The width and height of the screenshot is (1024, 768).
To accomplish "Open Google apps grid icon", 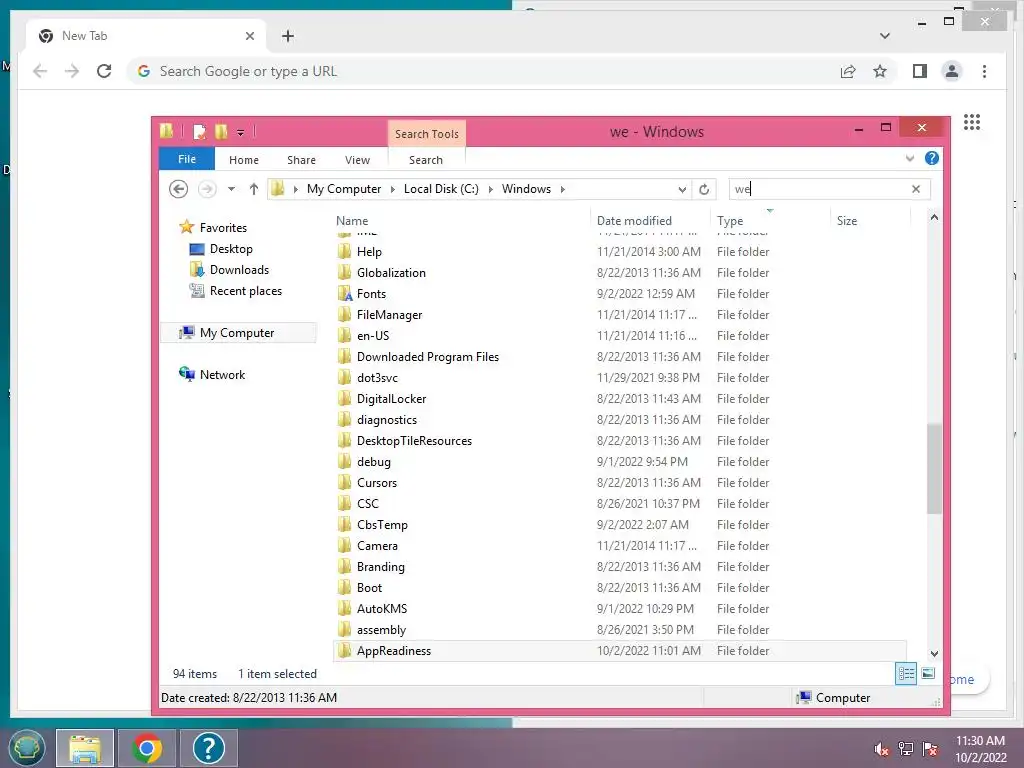I will pos(972,122).
